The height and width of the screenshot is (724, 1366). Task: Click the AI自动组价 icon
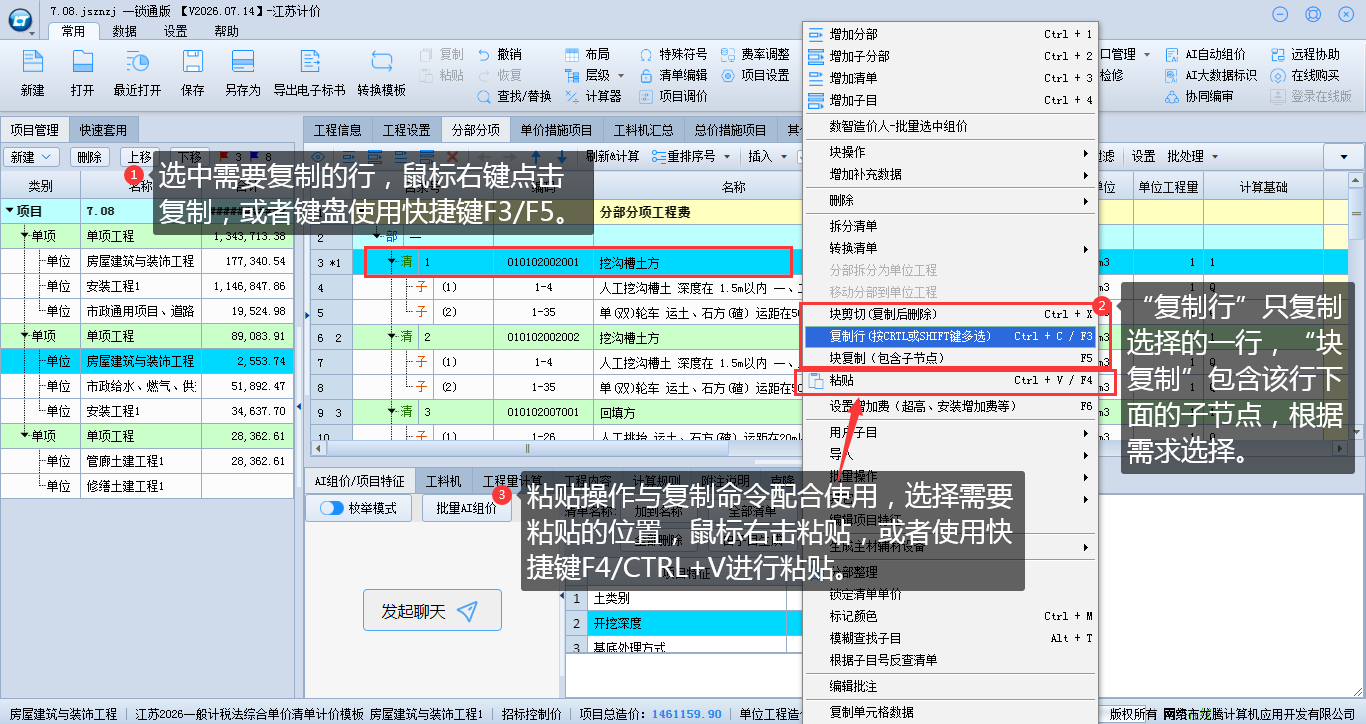(1173, 54)
